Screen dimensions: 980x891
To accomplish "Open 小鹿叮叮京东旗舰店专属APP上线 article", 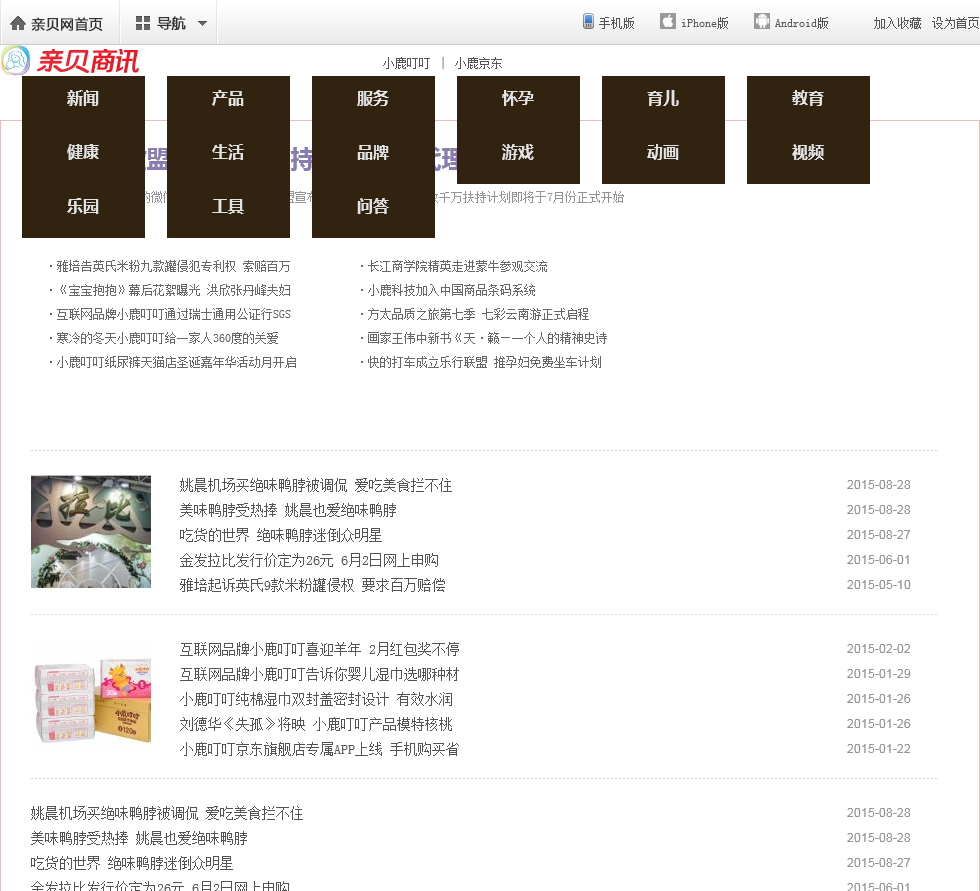I will point(319,750).
